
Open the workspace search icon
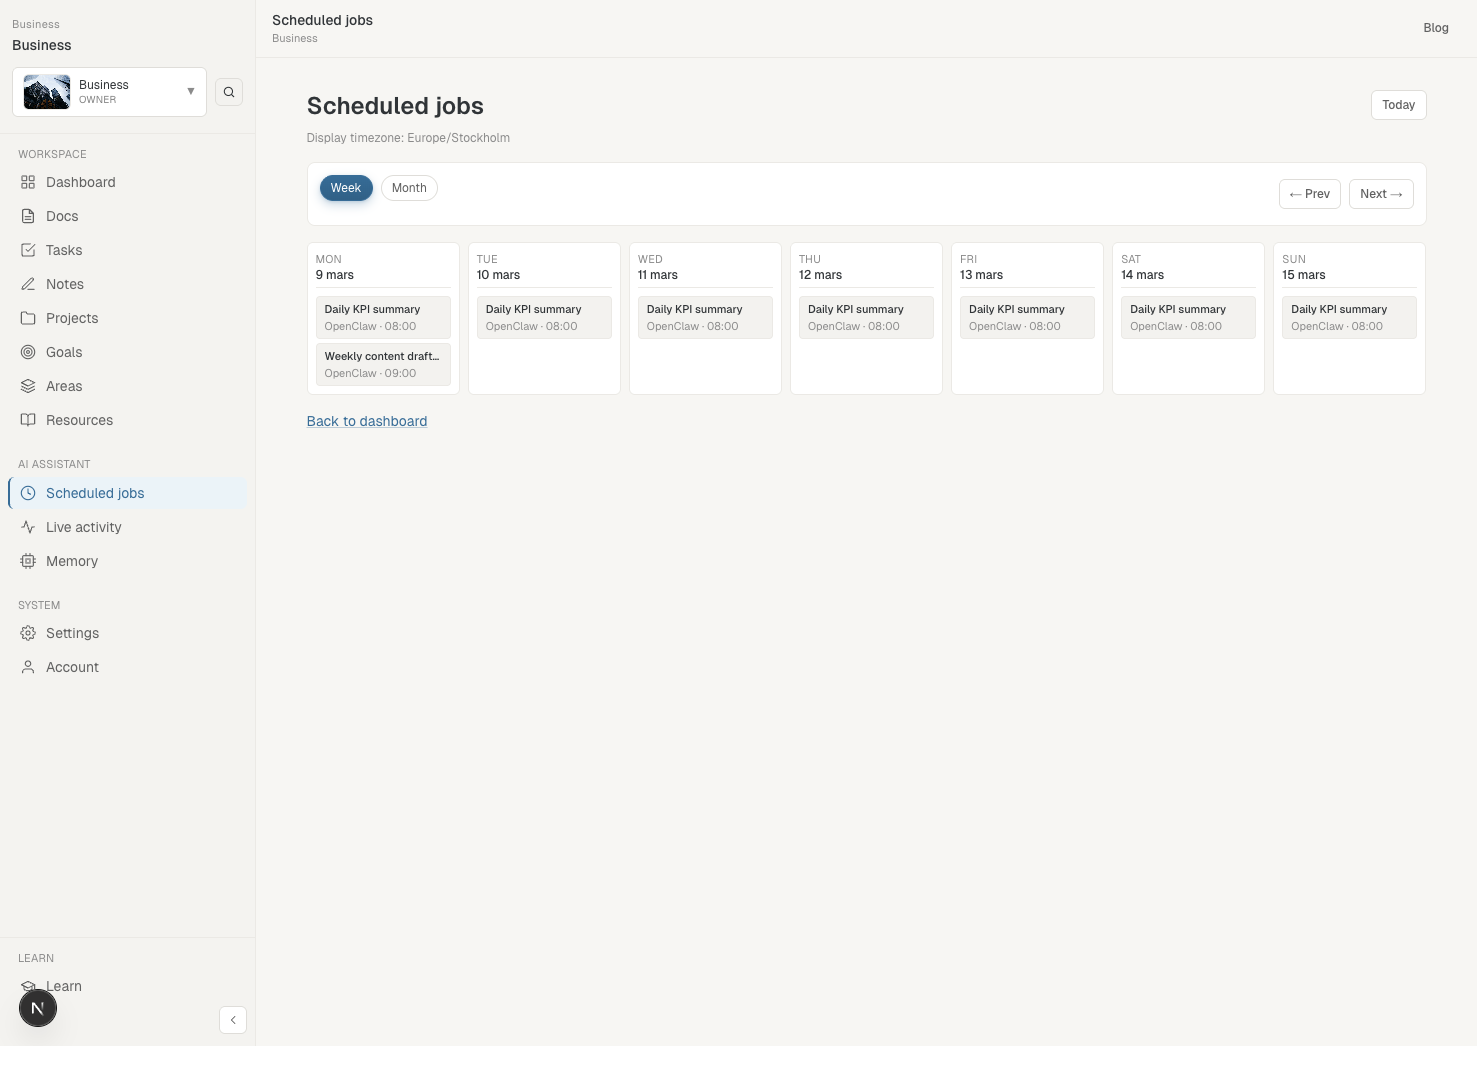pyautogui.click(x=229, y=91)
